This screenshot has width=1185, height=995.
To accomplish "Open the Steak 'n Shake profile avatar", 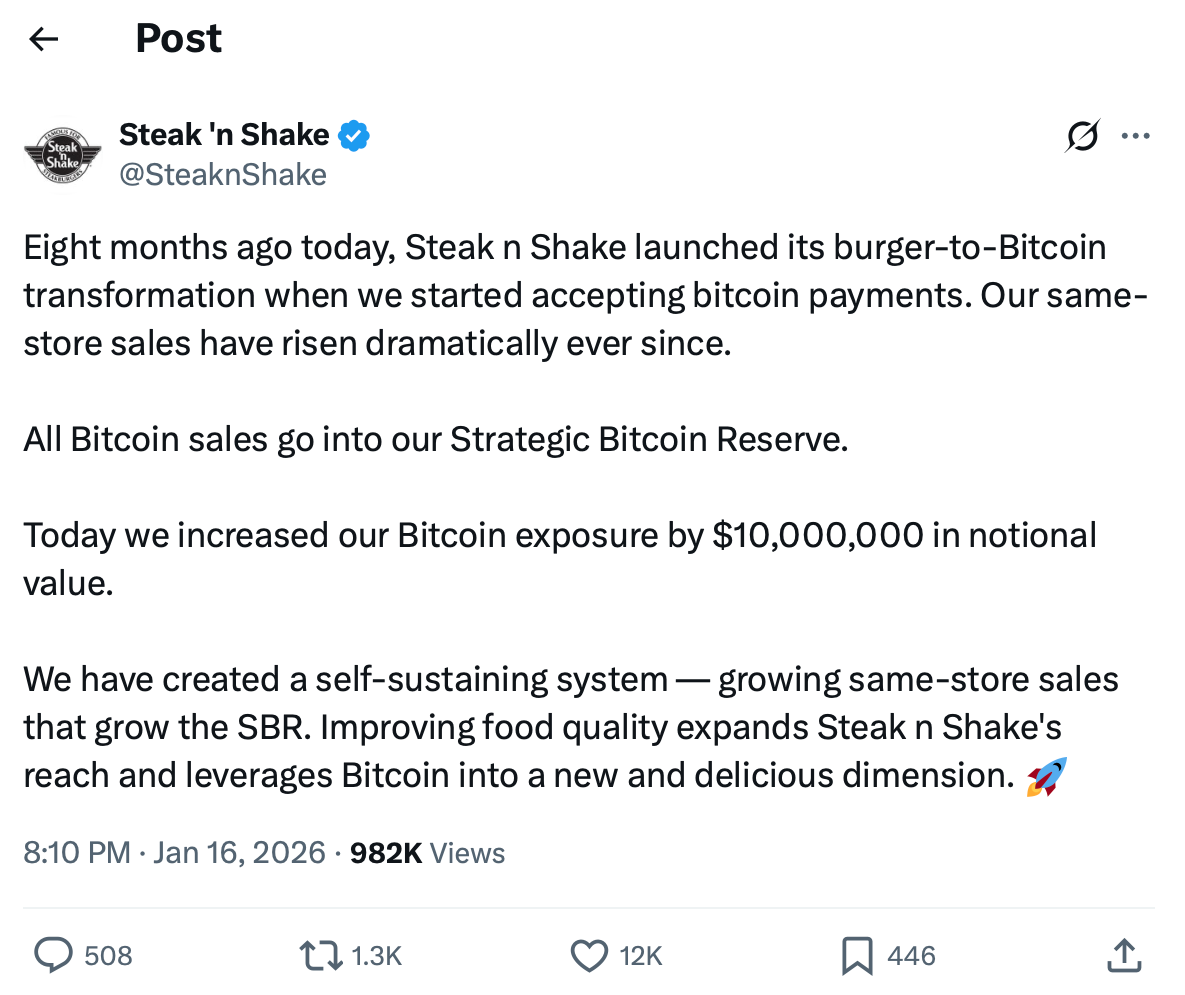I will [62, 155].
